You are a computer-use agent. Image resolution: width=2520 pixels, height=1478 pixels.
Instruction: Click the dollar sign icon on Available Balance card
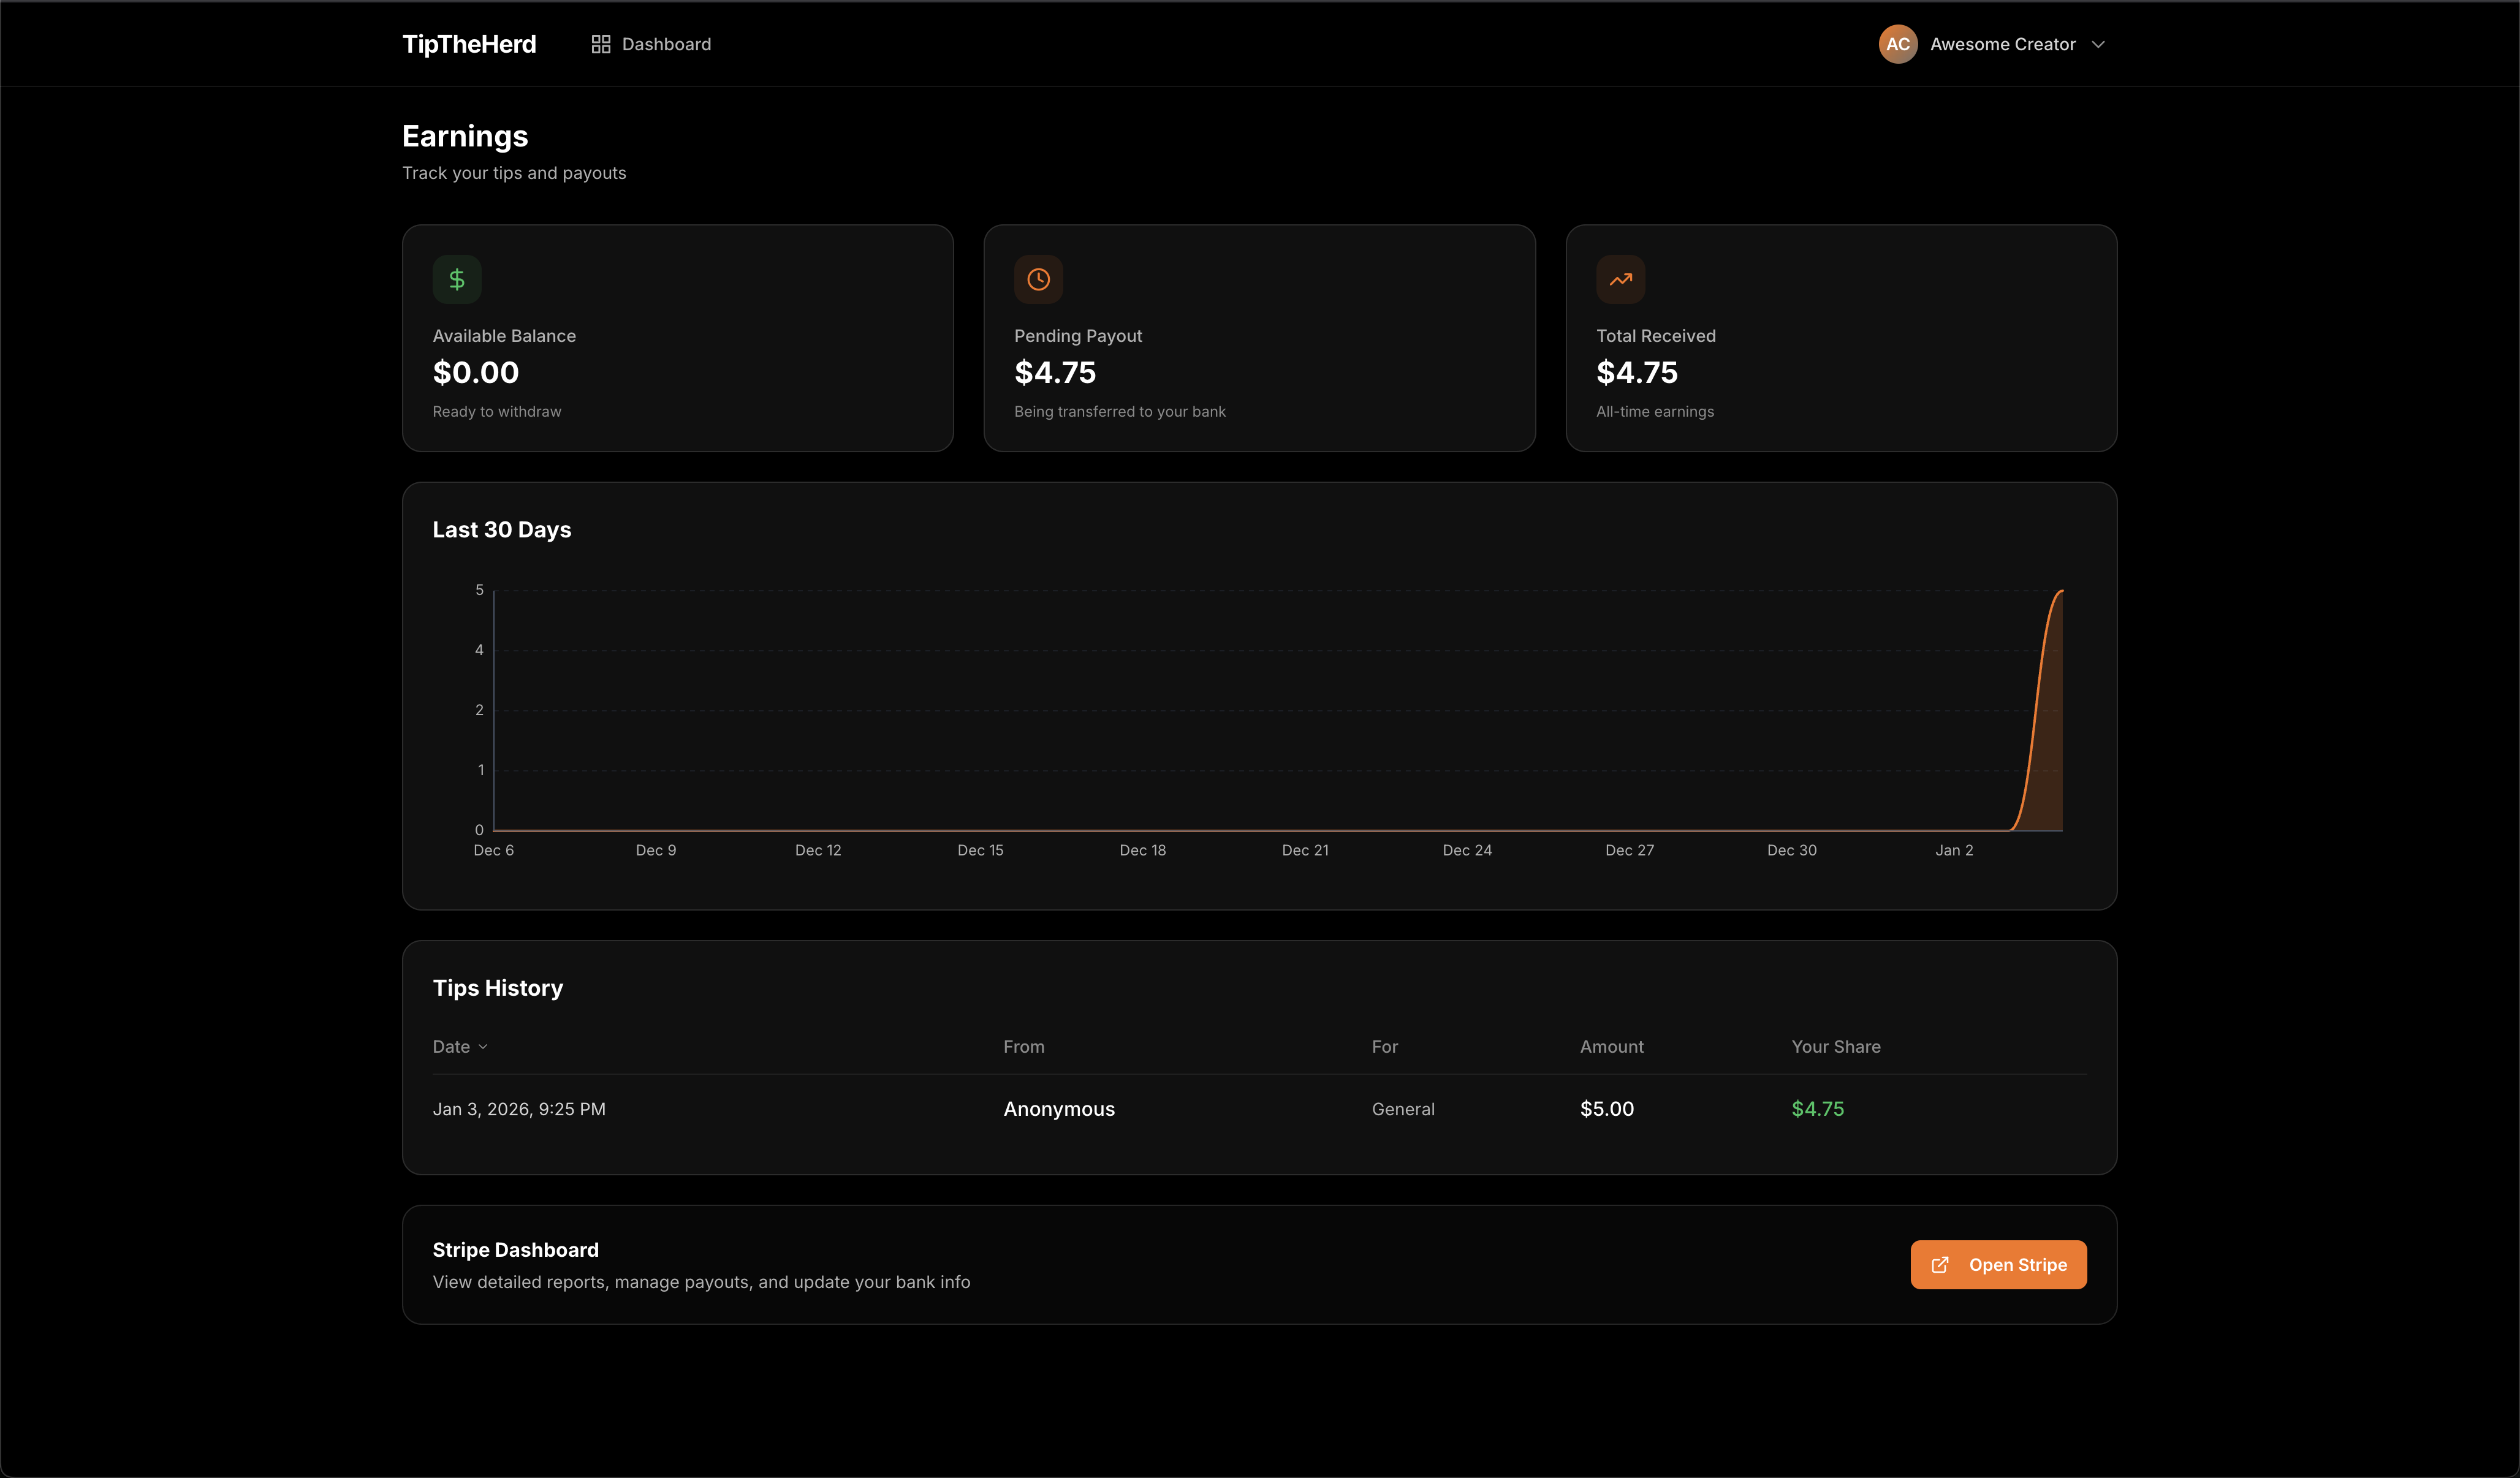457,279
